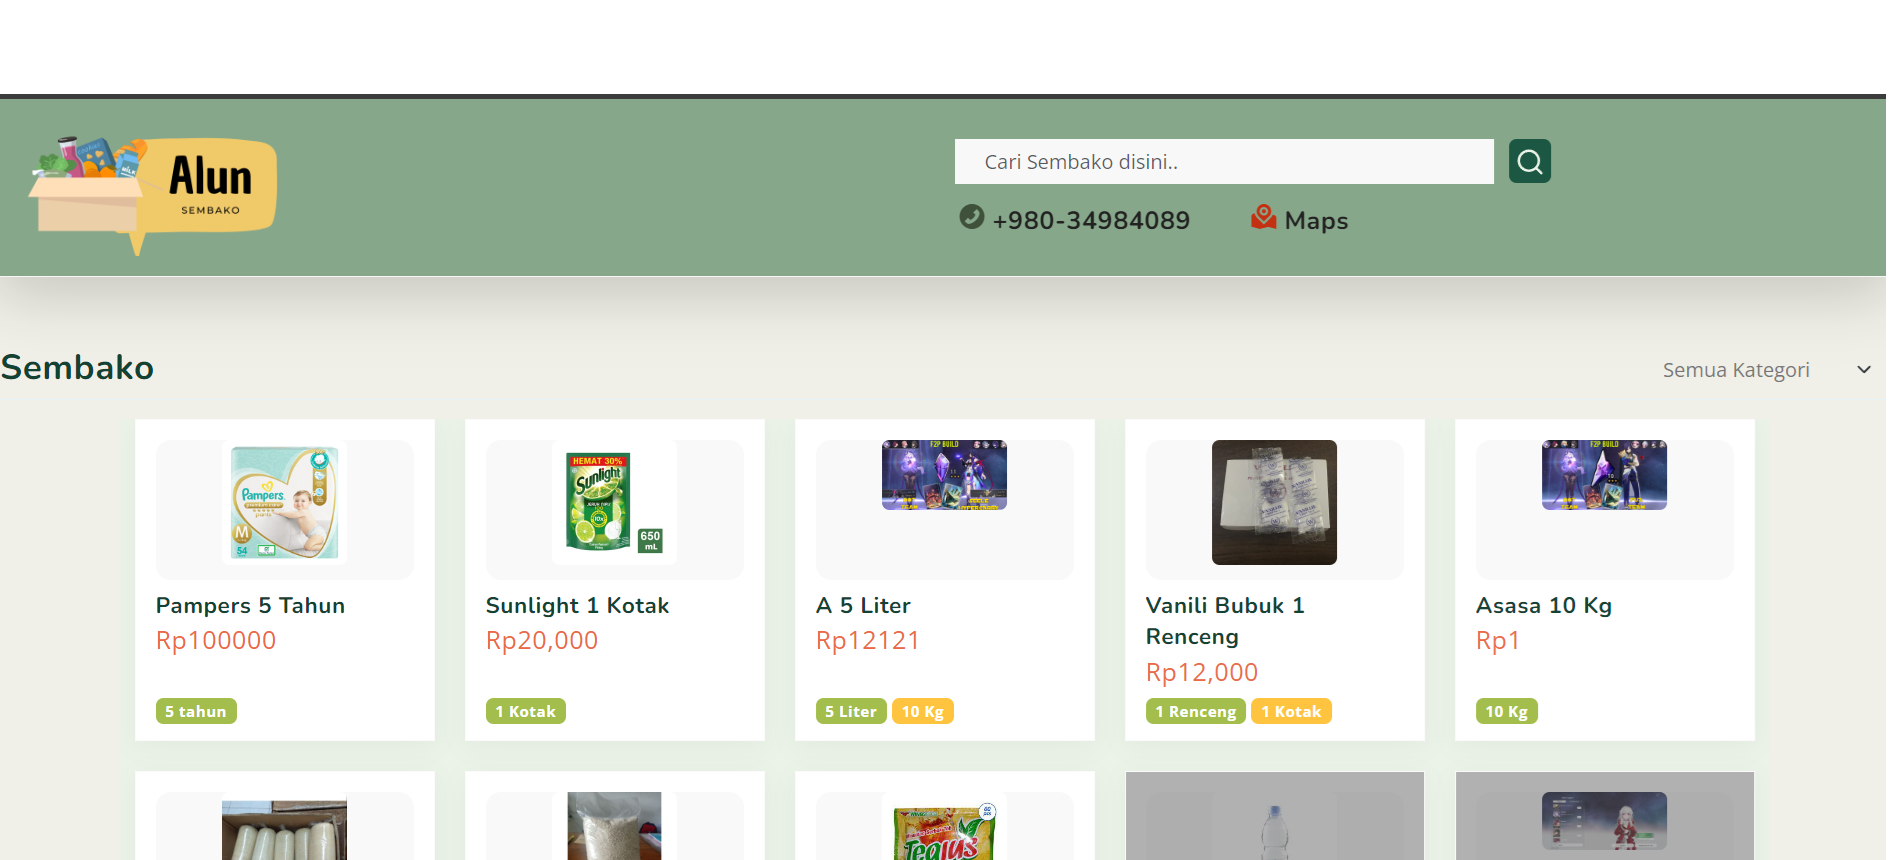Click the phone icon beside the number
Screen dimensions: 1891x860
click(x=971, y=217)
